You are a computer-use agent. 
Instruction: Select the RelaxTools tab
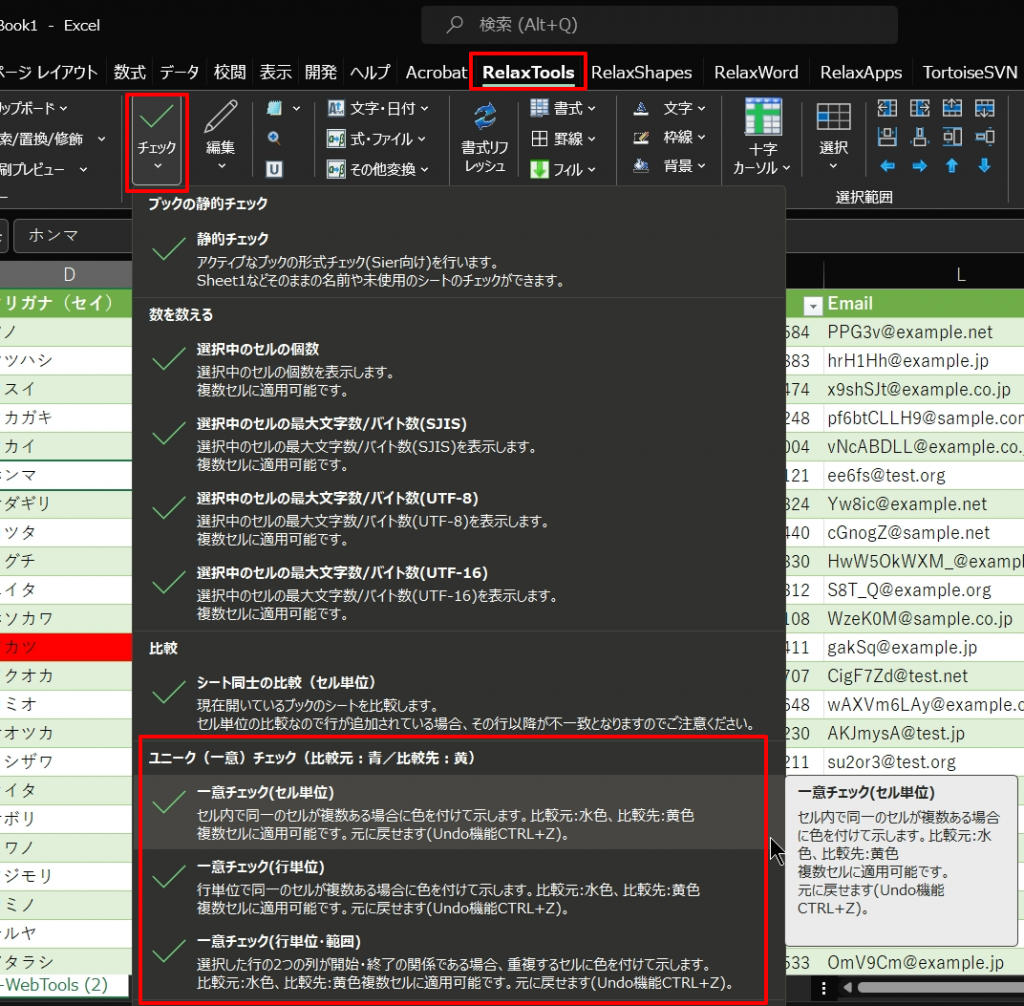click(528, 72)
